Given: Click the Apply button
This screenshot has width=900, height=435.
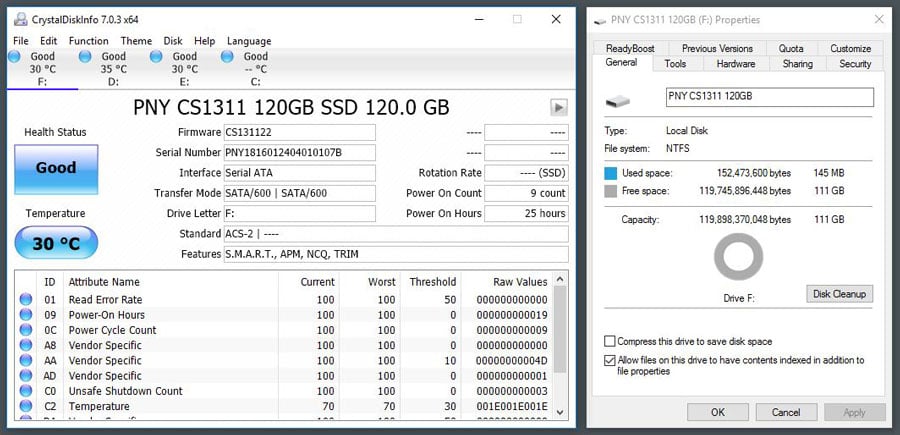Looking at the screenshot, I should coord(855,412).
